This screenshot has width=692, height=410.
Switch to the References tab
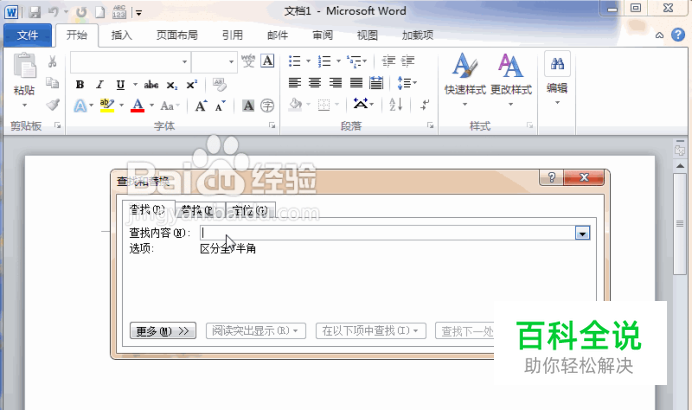233,35
